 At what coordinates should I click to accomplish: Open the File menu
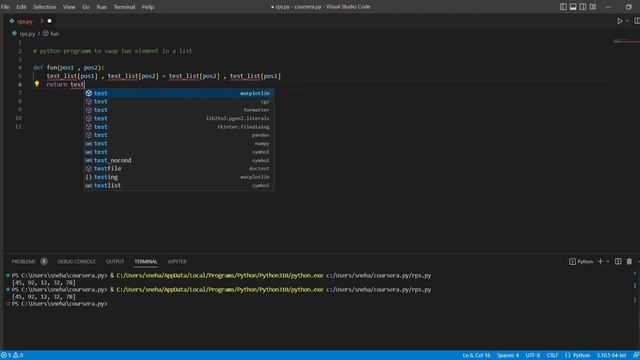pos(5,7)
